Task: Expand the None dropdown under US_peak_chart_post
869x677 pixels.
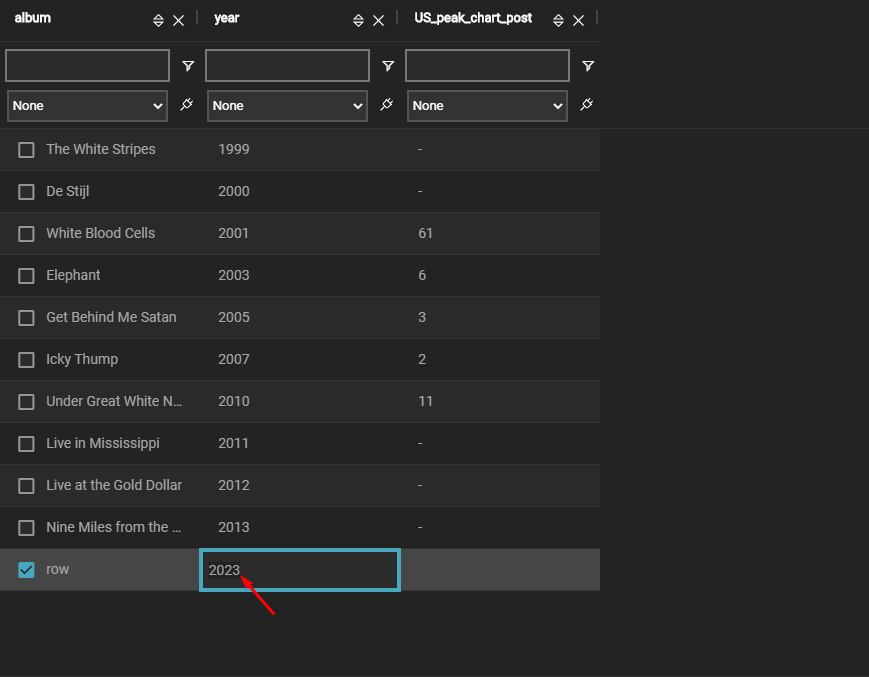Action: pos(487,106)
